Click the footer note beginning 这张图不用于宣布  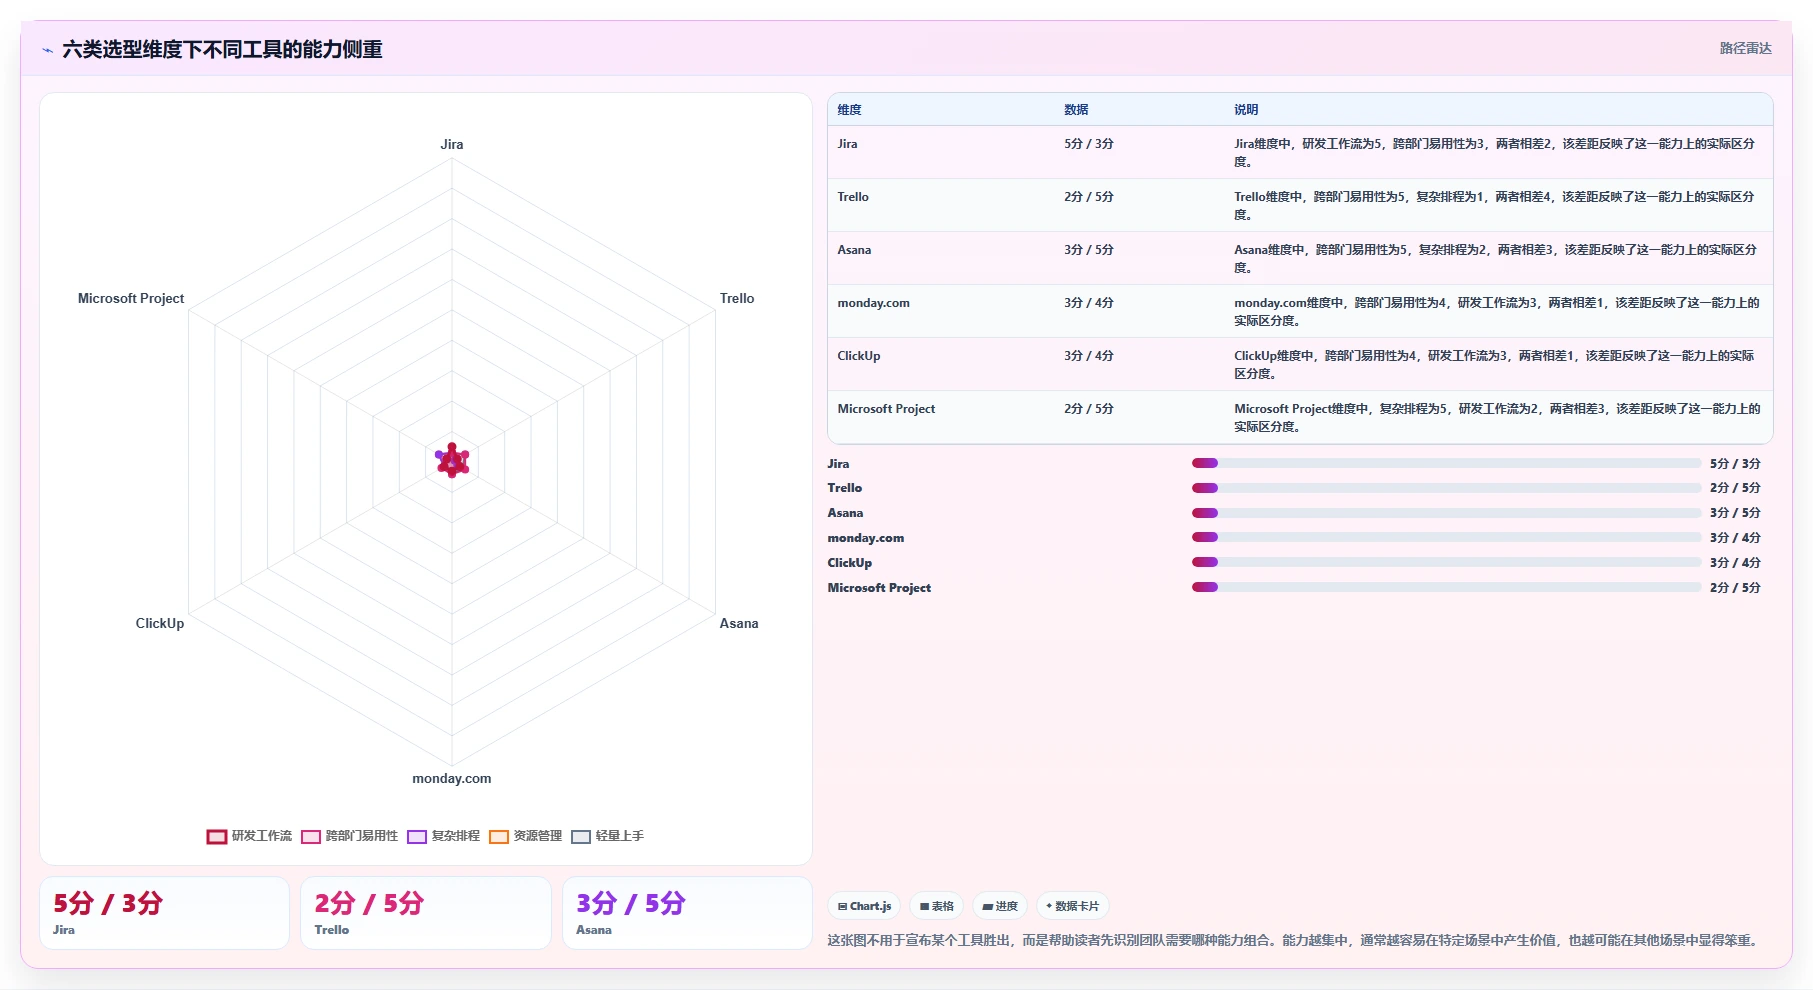coord(1295,940)
